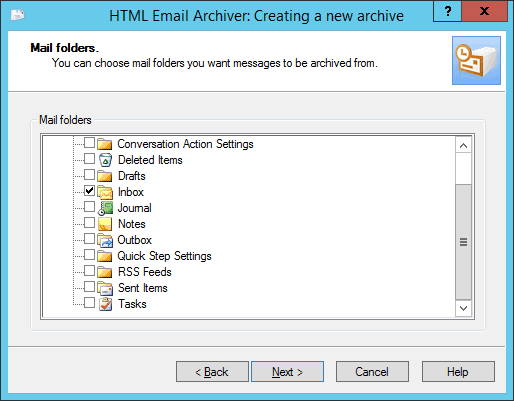Cancel the archive wizard
This screenshot has height=401, width=514.
pos(372,372)
